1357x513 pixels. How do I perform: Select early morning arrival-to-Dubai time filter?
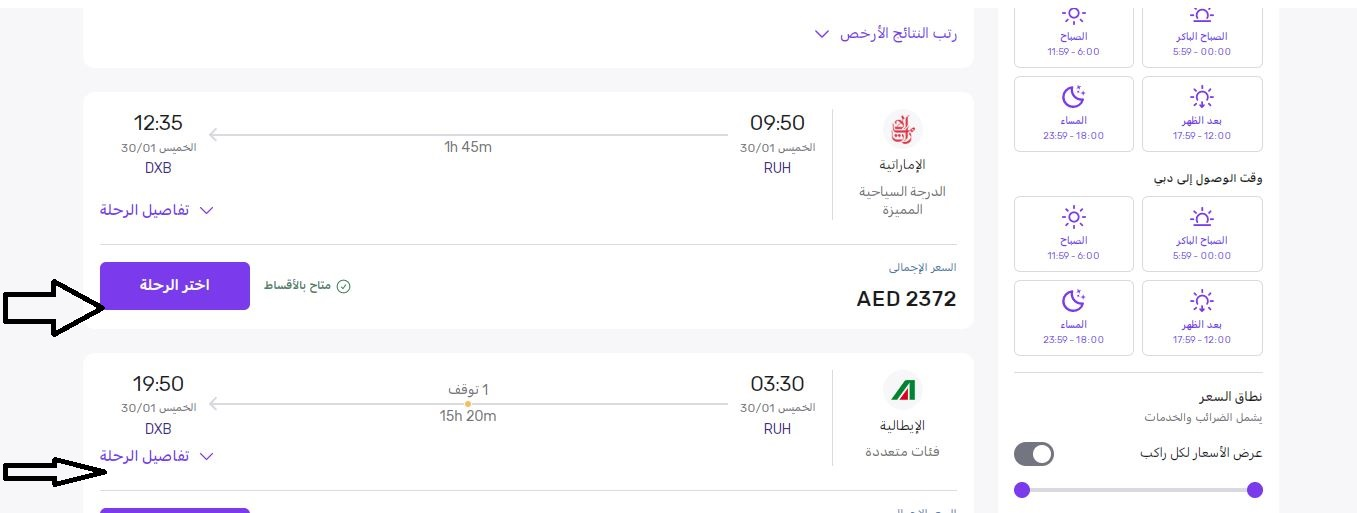[x=1202, y=233]
